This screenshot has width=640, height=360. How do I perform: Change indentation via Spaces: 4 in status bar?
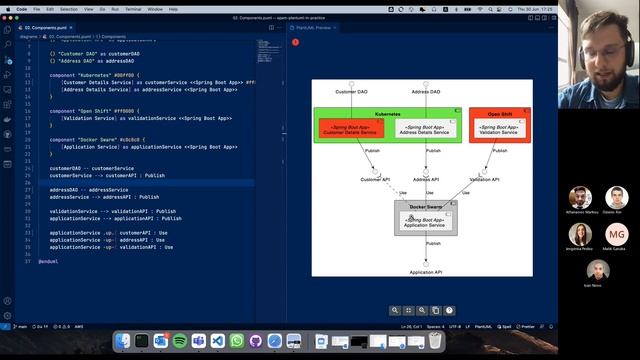click(435, 327)
